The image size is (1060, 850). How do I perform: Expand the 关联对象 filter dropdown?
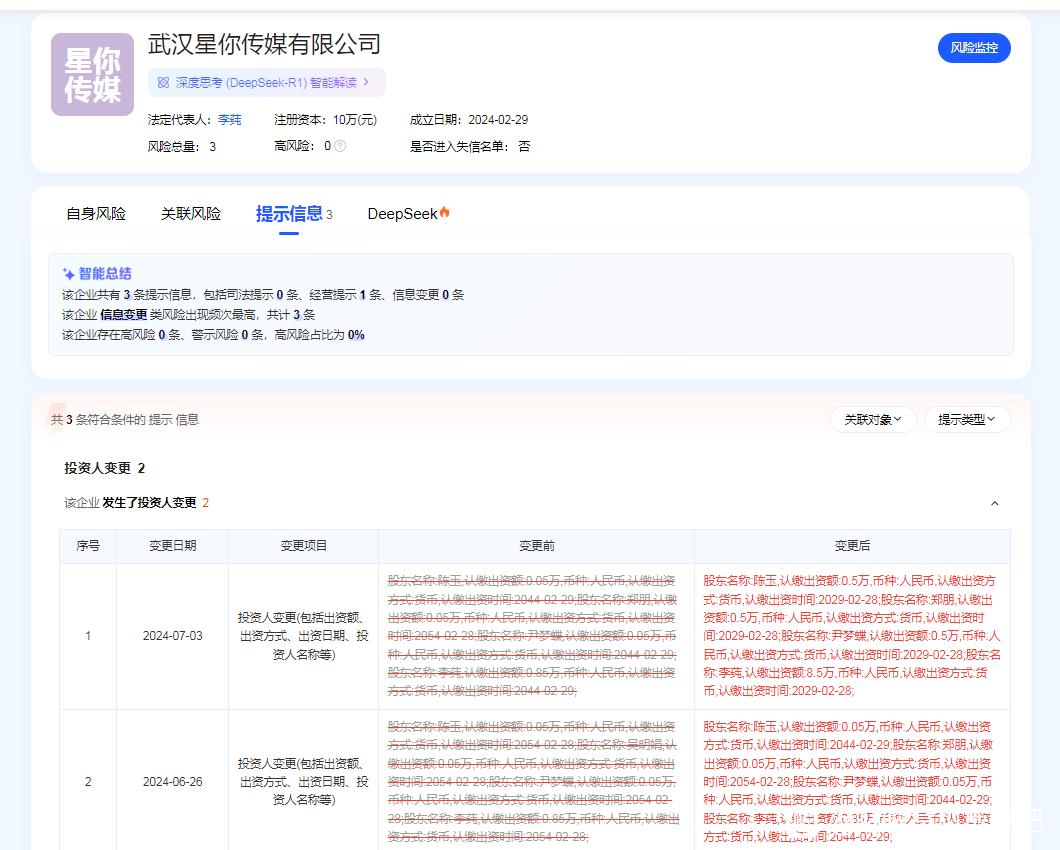click(872, 420)
